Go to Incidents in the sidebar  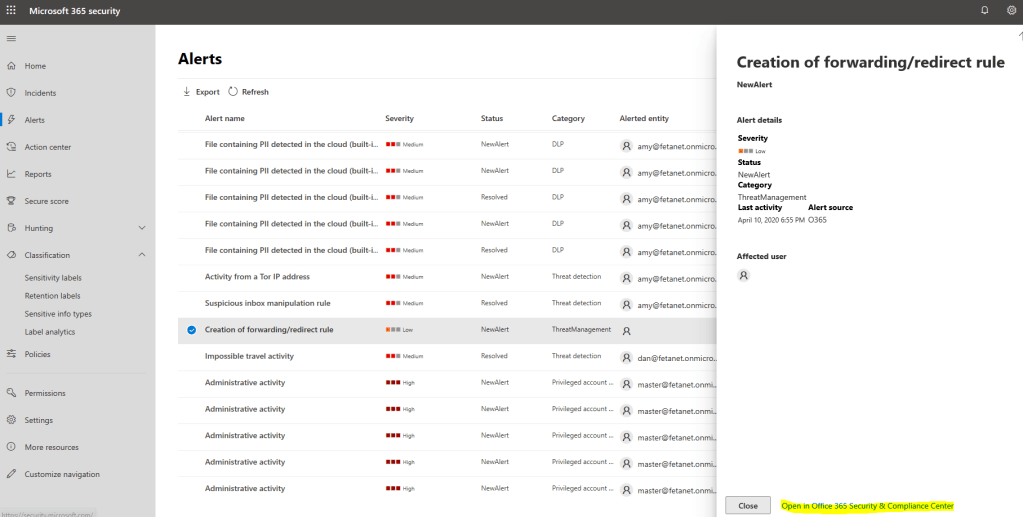[x=40, y=93]
